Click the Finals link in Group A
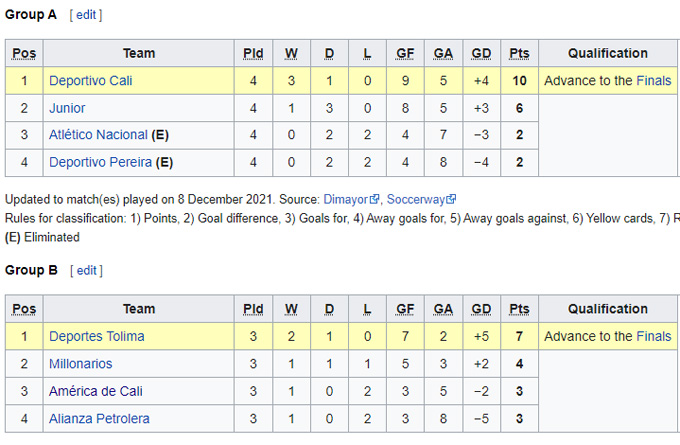 (x=654, y=81)
